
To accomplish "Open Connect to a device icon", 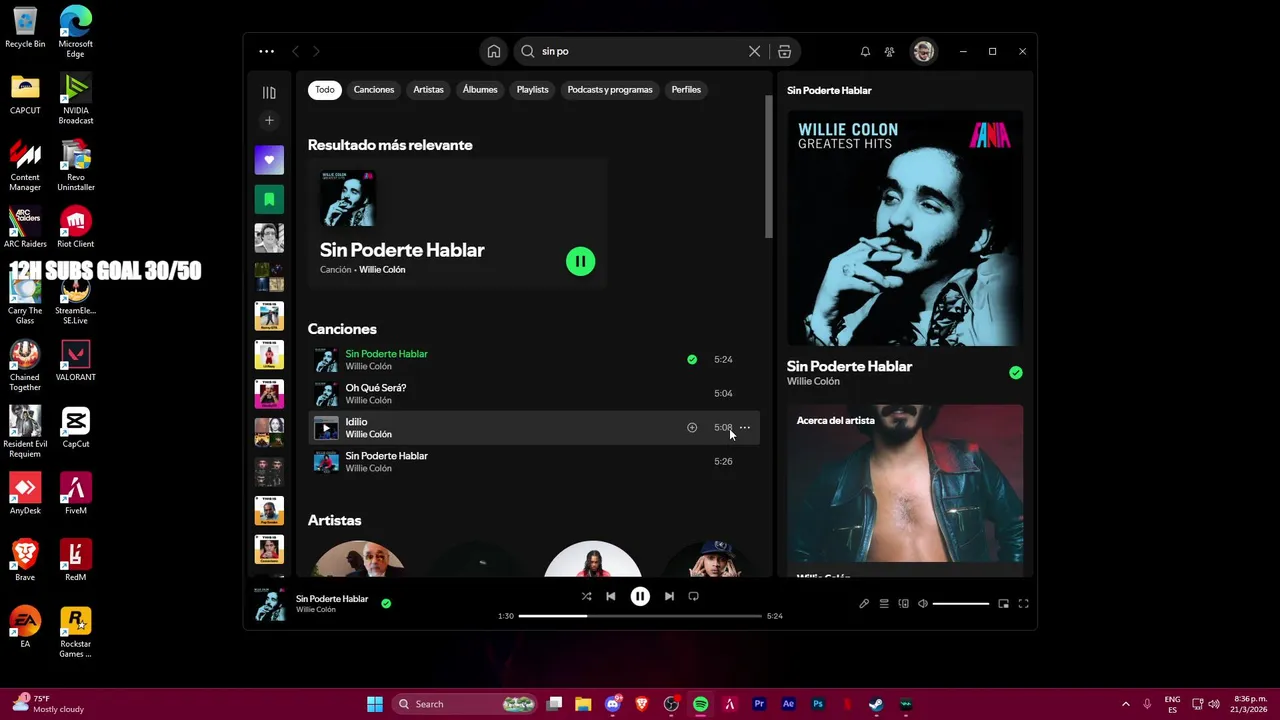I will tap(904, 604).
